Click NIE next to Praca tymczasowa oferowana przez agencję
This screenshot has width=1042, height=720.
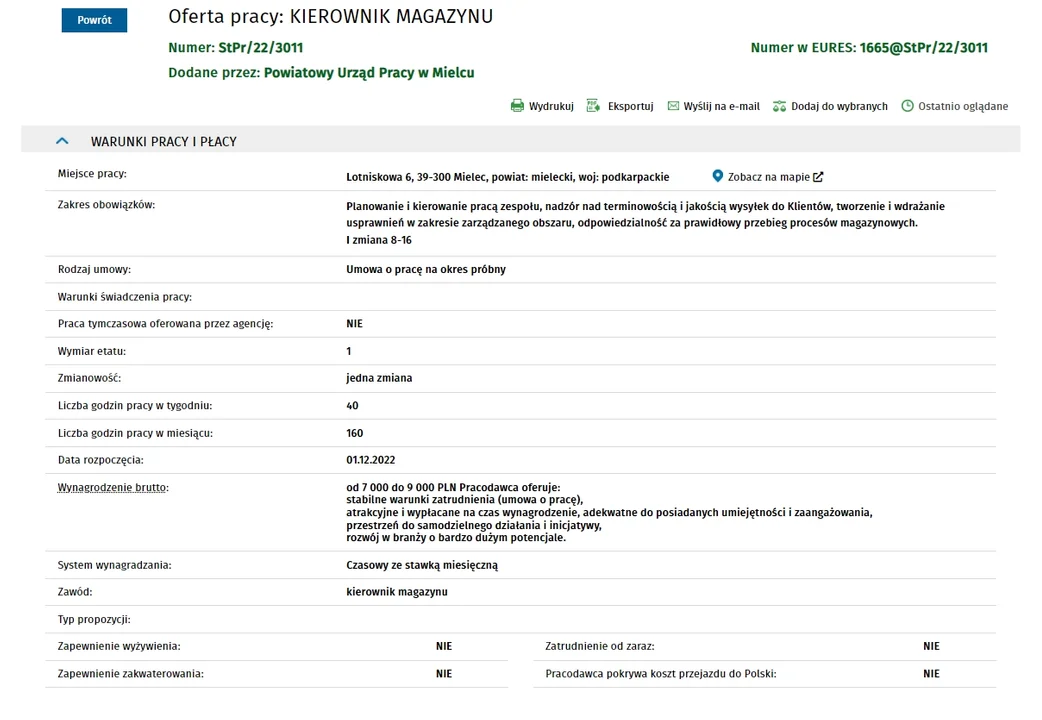point(355,324)
